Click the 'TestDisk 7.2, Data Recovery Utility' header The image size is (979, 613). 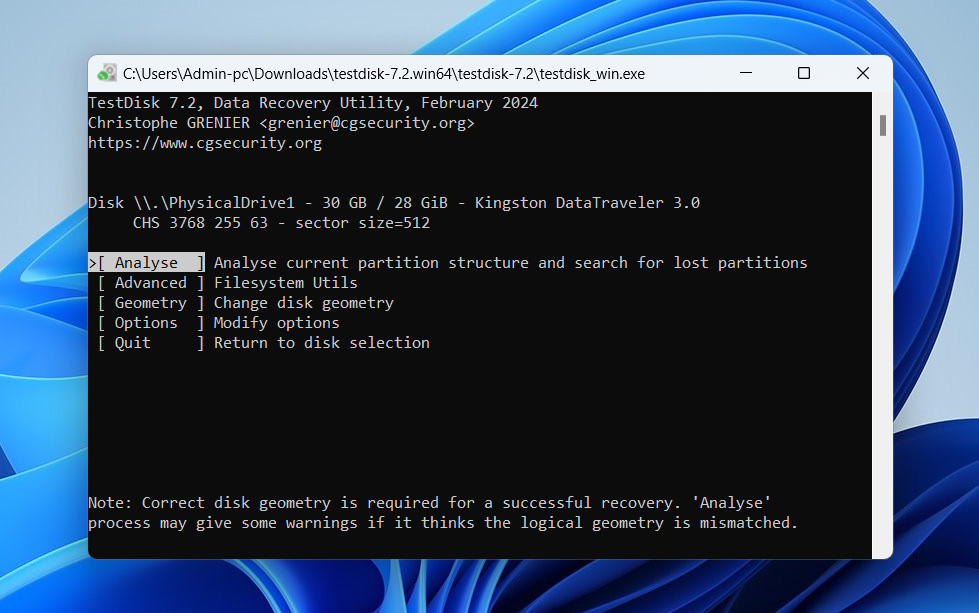pos(313,103)
